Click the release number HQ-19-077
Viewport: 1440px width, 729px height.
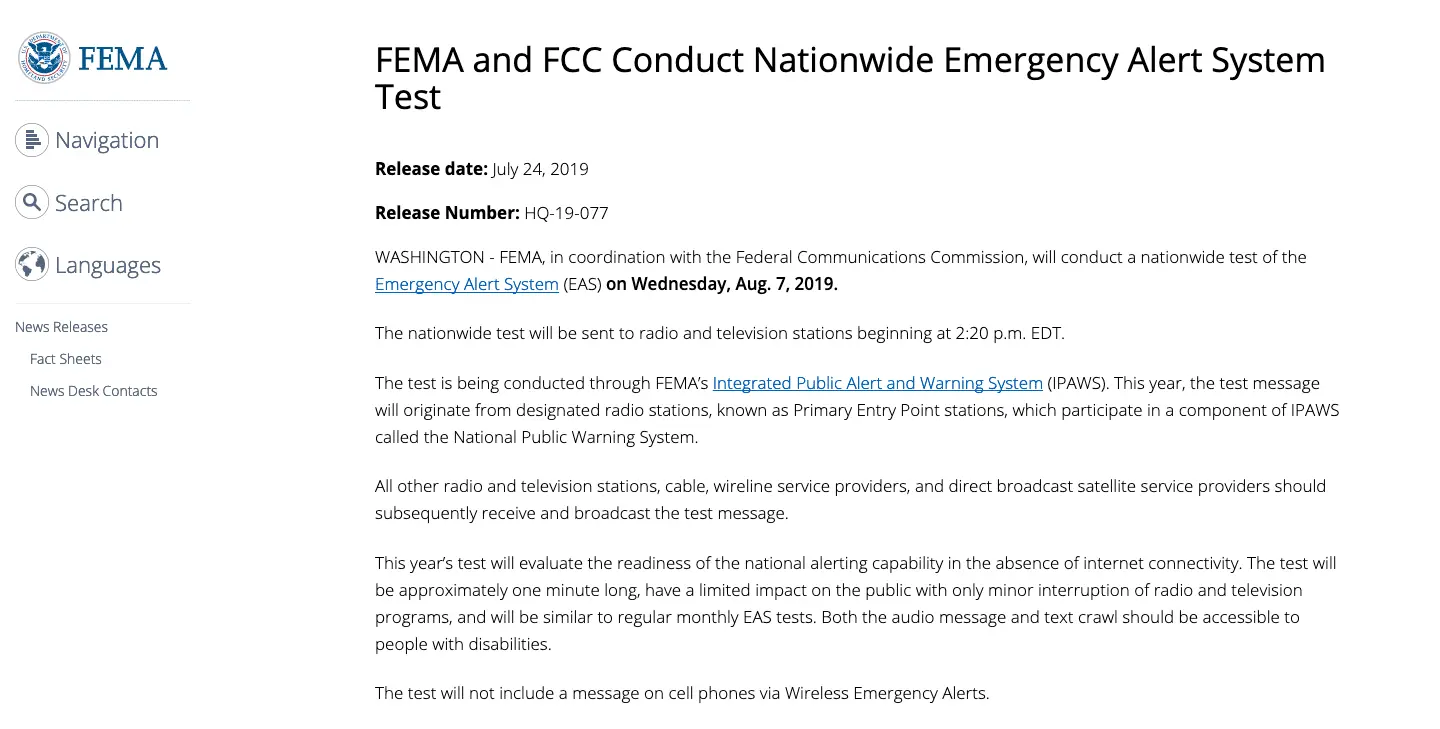pos(566,213)
